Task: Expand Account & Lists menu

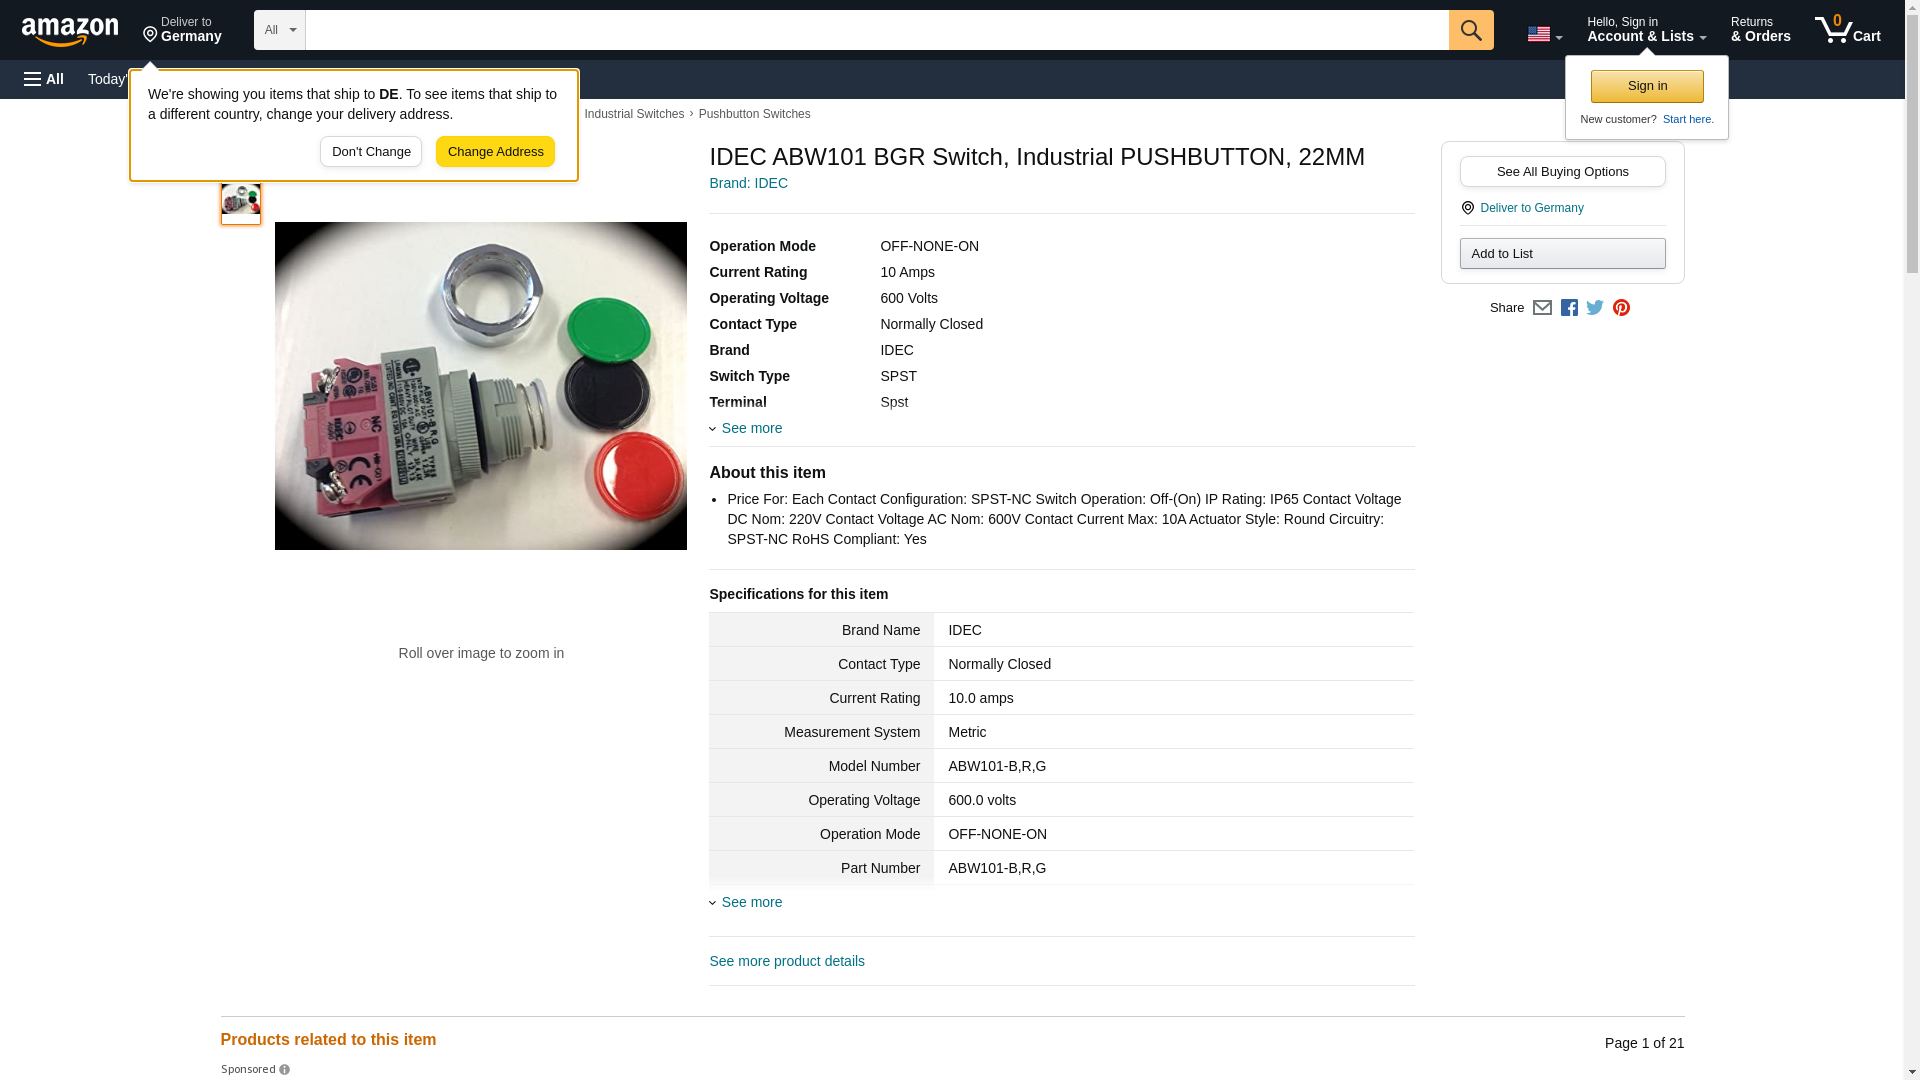Action: click(1646, 30)
